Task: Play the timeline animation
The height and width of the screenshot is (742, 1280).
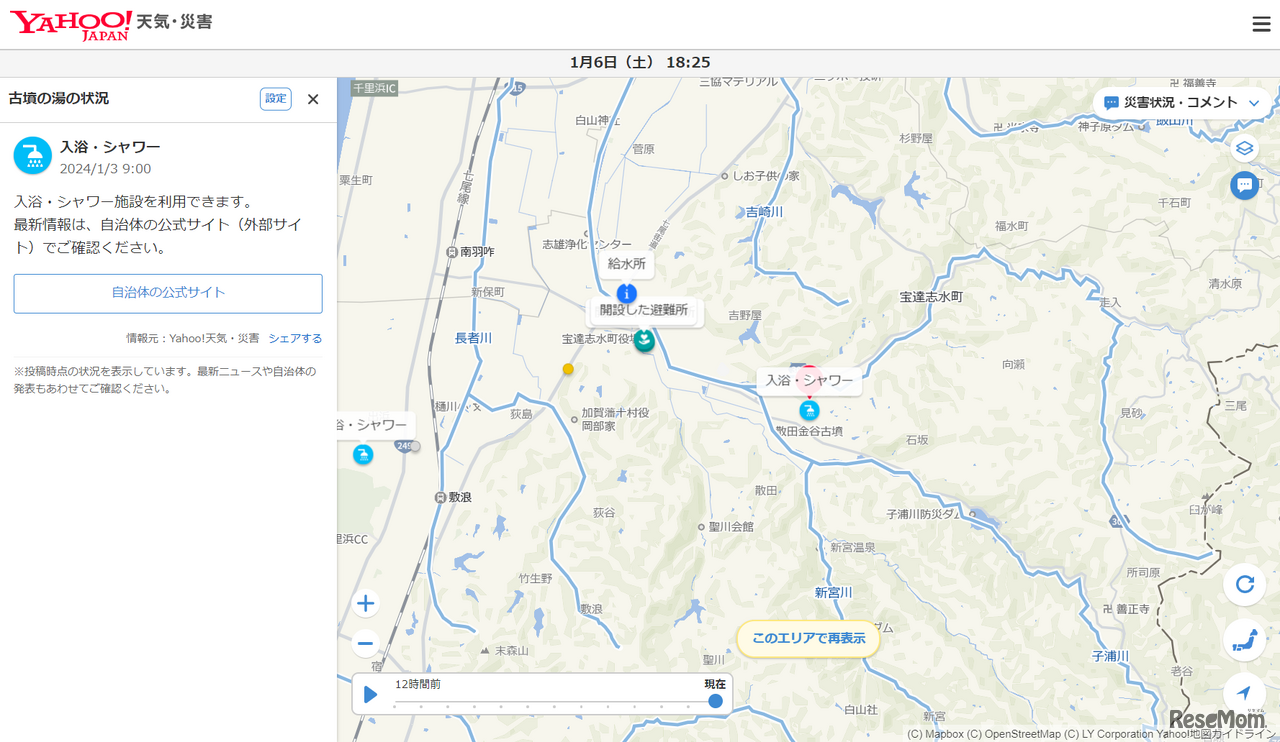Action: (370, 694)
